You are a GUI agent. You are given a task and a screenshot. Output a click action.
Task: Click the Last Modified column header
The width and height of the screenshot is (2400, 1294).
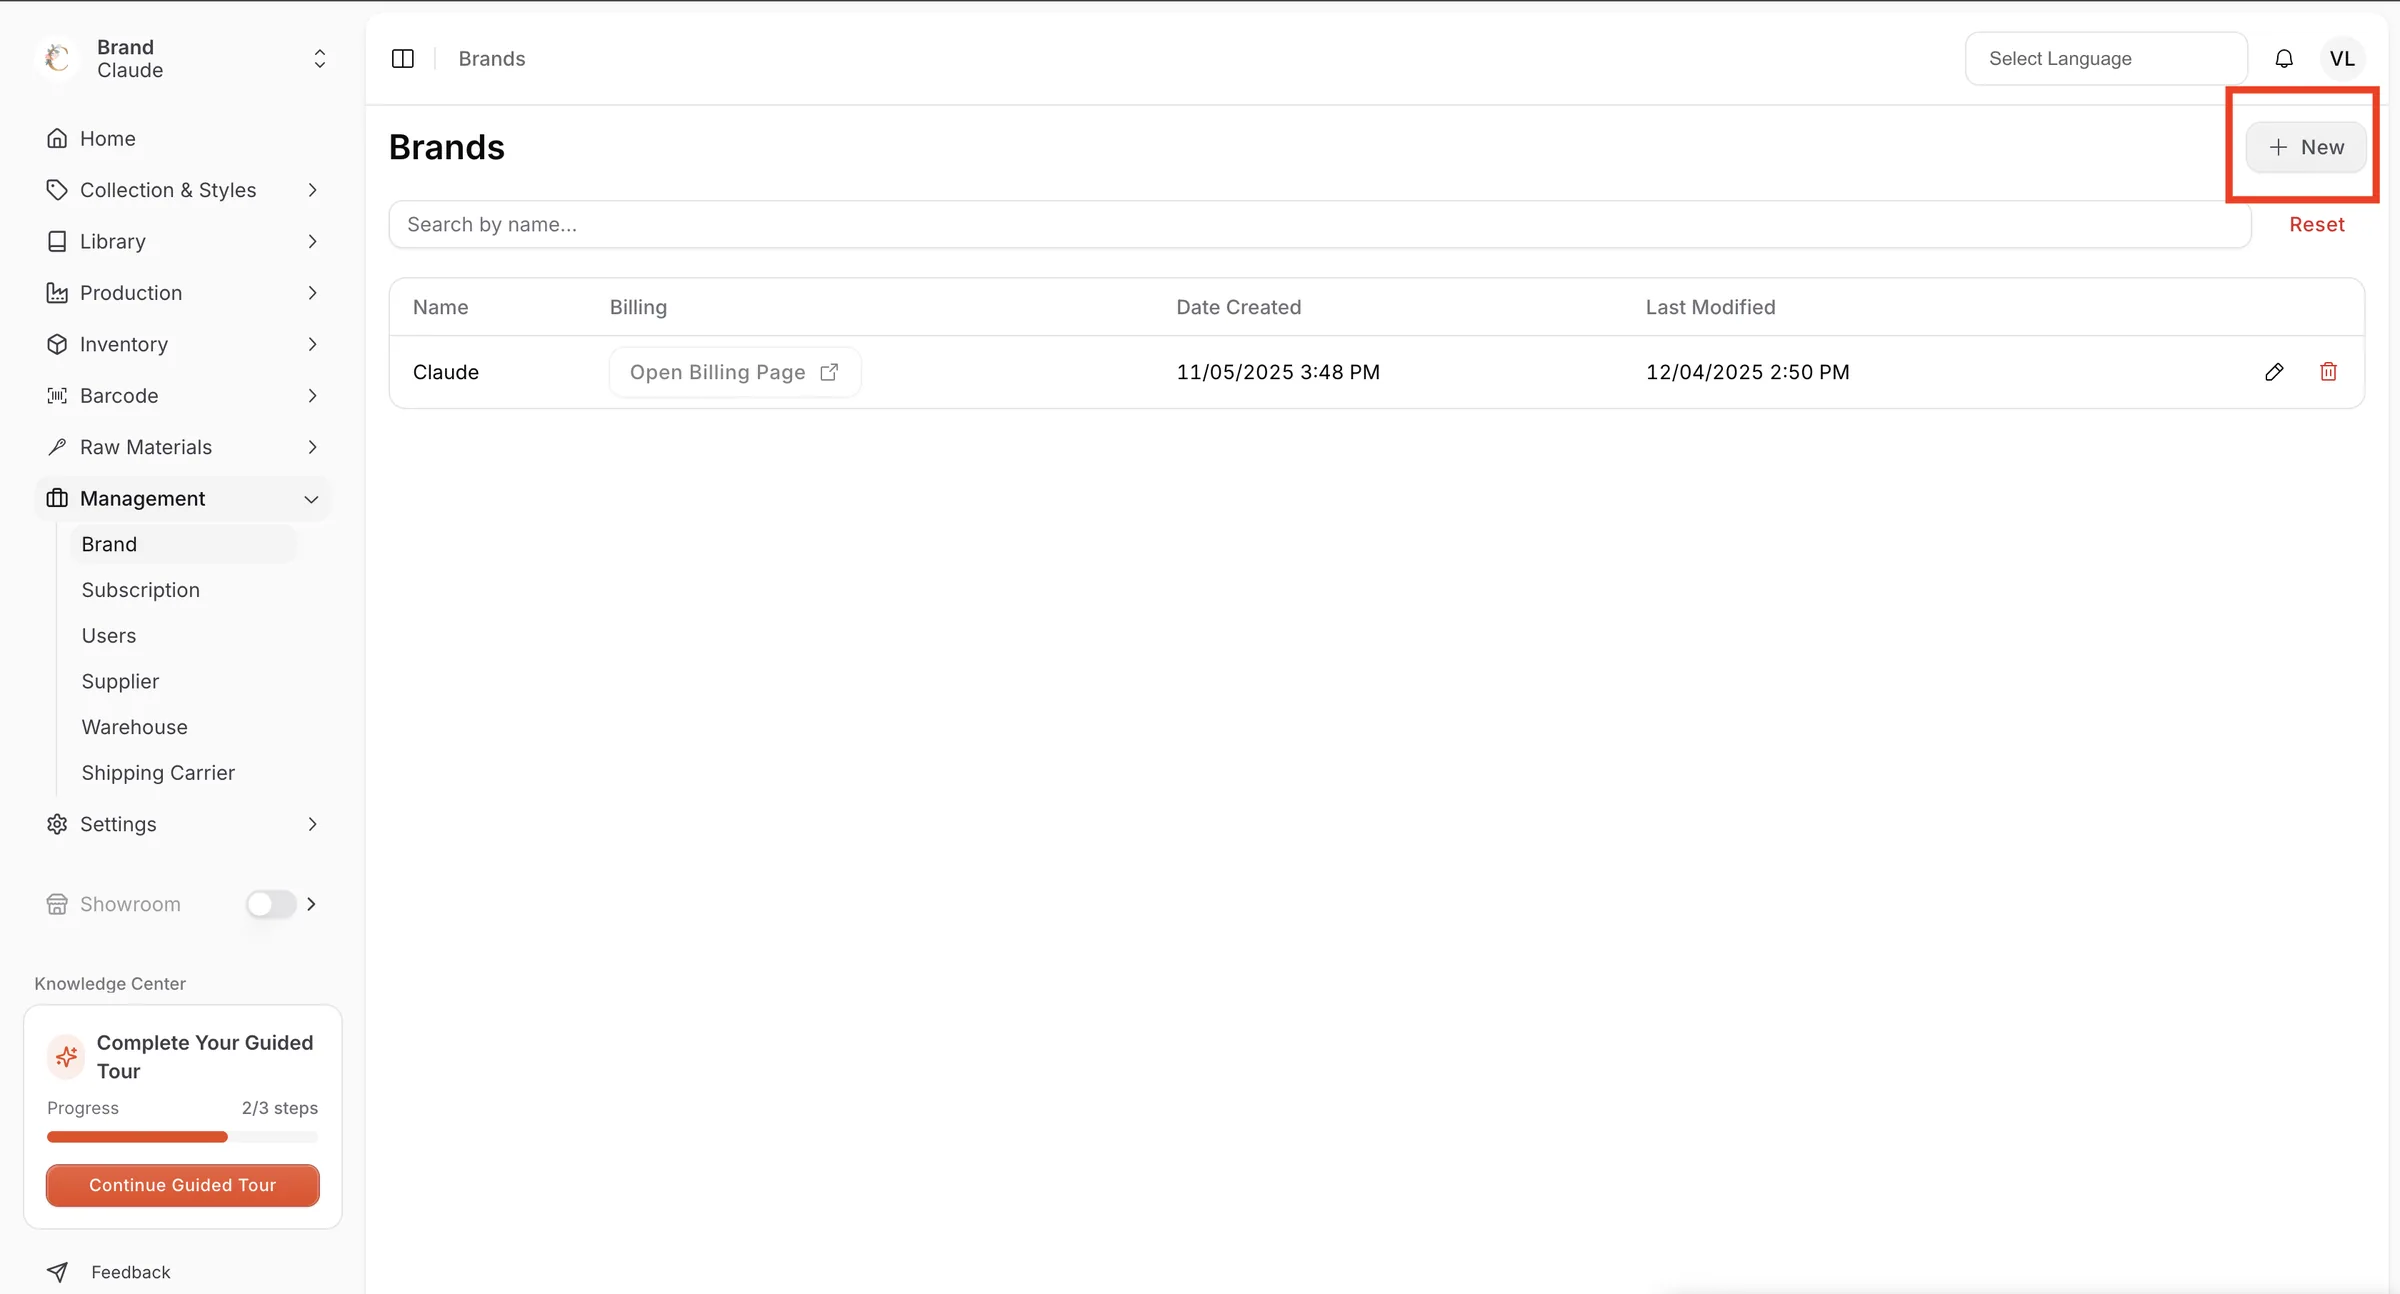(x=1710, y=307)
